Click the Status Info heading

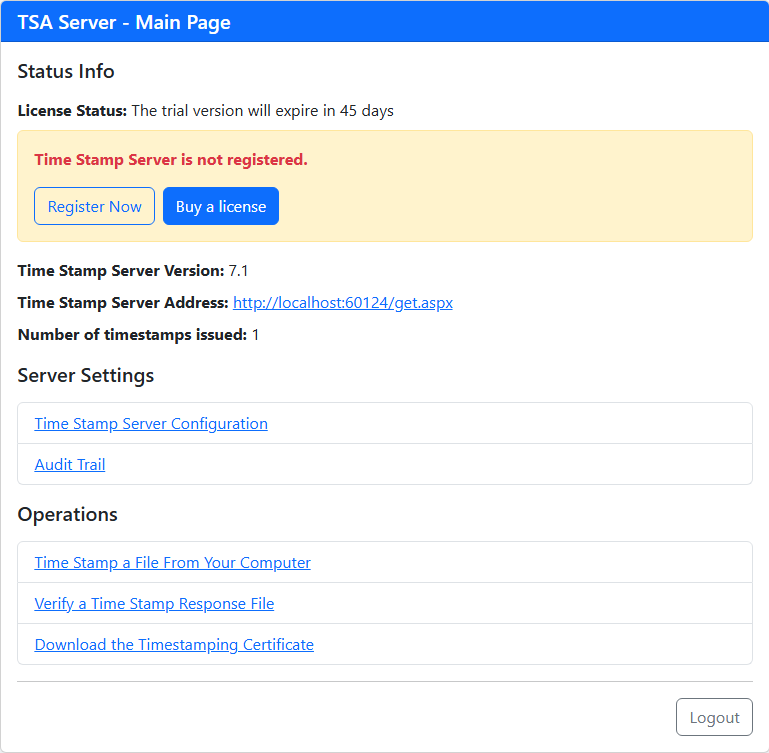click(x=66, y=71)
